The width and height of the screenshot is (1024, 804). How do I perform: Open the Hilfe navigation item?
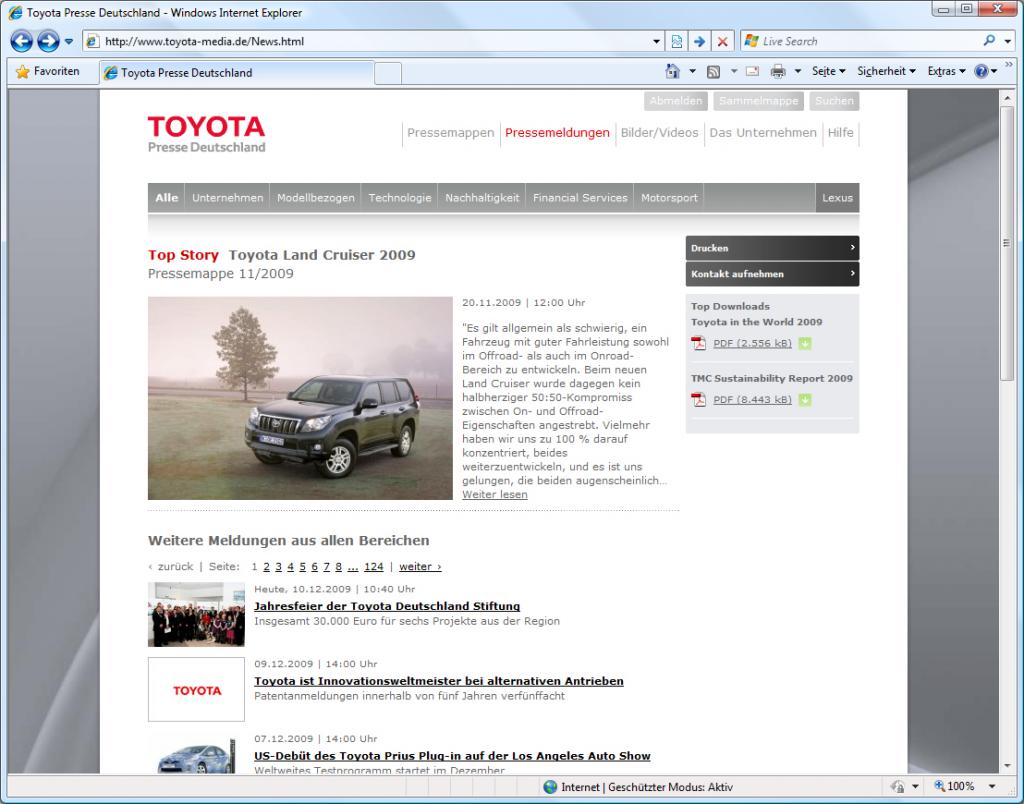[840, 133]
